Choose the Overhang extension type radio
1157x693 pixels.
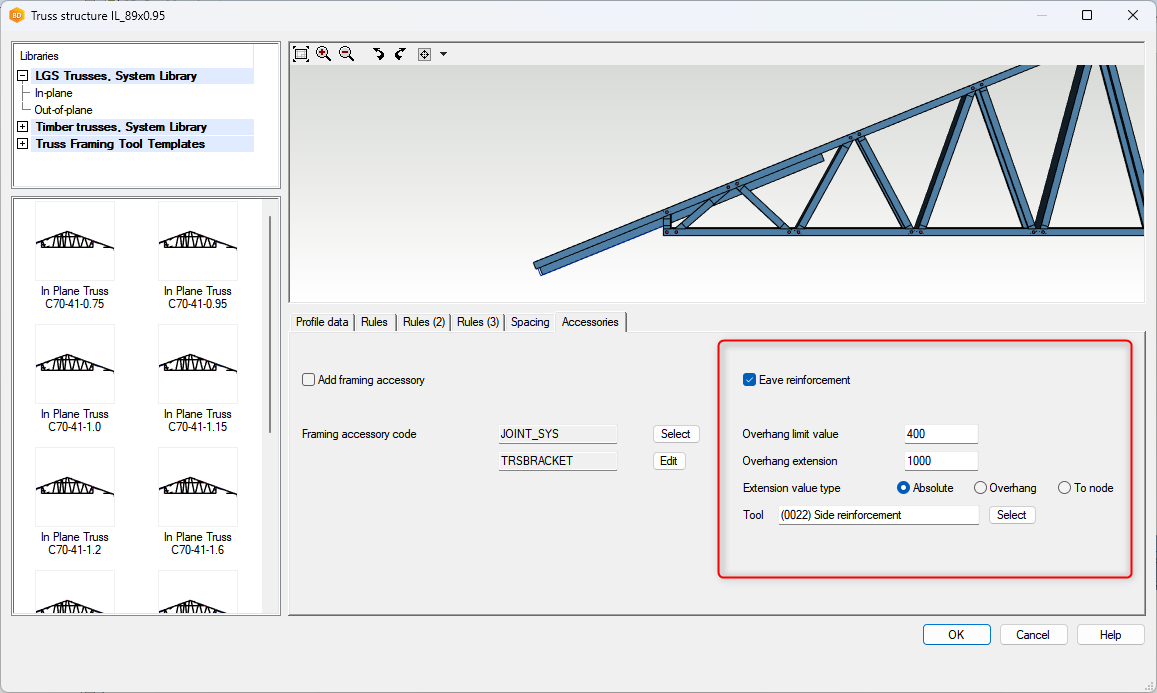tap(980, 488)
